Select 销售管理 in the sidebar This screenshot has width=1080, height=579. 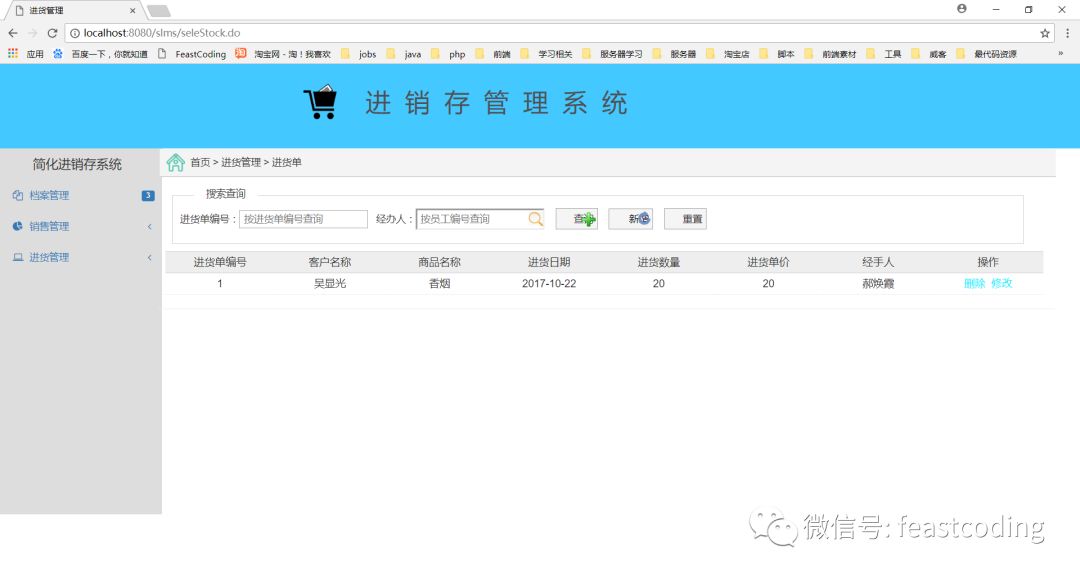pyautogui.click(x=49, y=227)
